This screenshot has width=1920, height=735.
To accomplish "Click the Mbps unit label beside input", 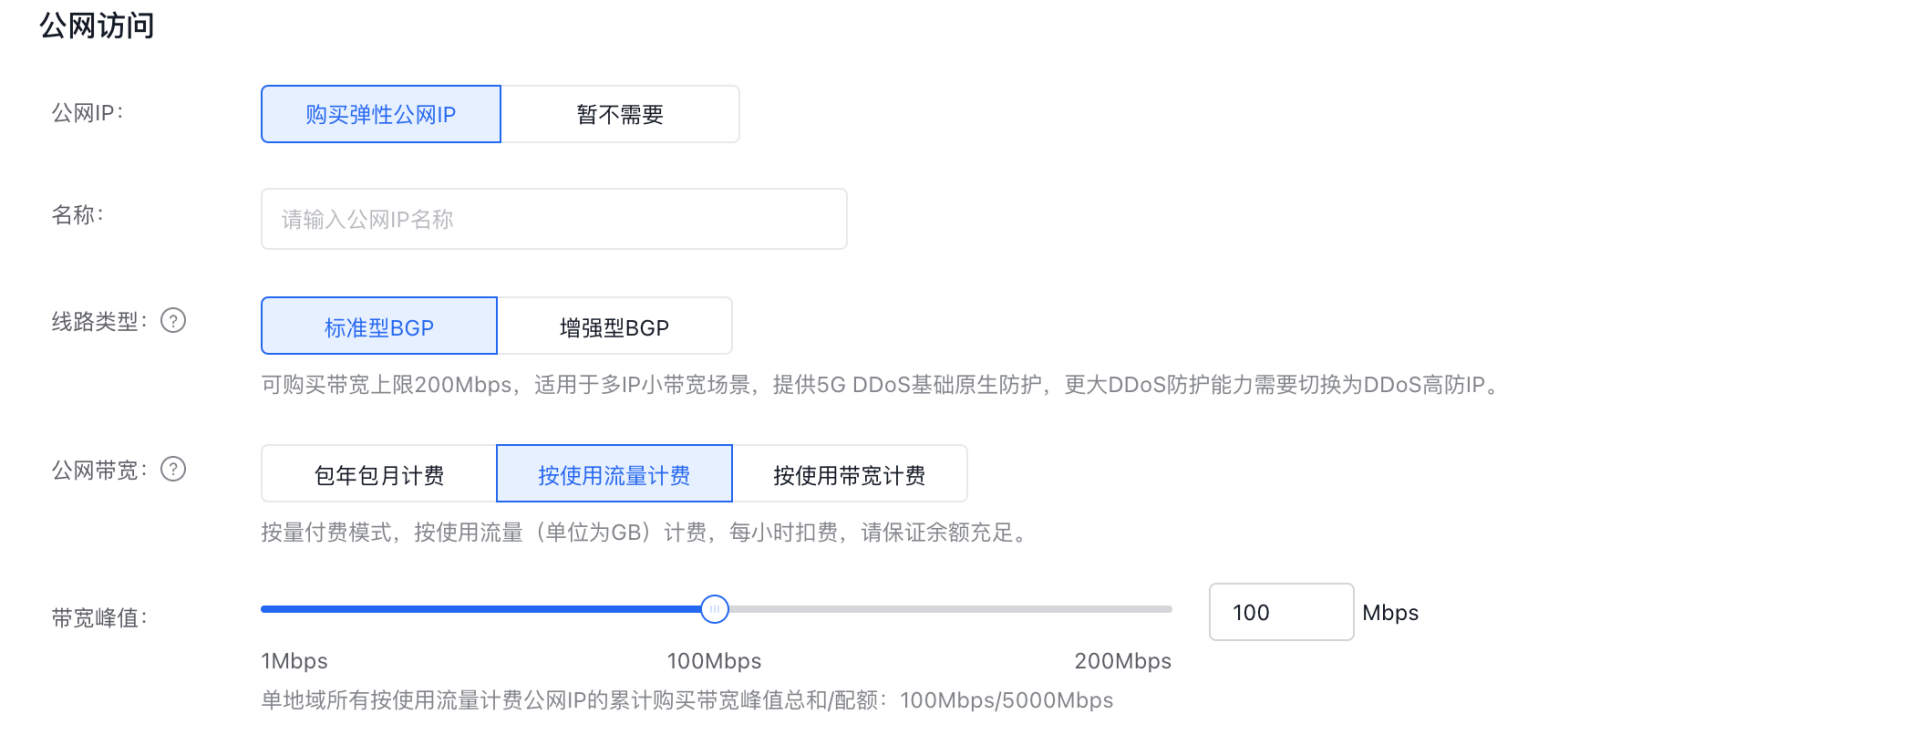I will (1390, 612).
